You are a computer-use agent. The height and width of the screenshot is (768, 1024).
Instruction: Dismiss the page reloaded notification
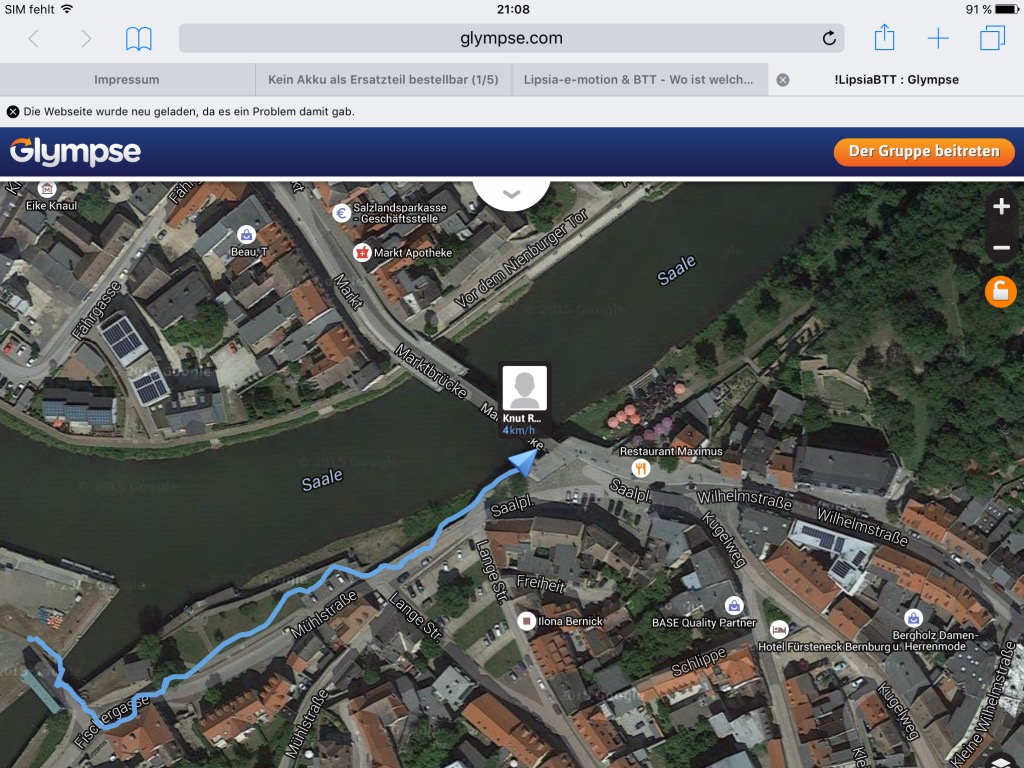(13, 112)
